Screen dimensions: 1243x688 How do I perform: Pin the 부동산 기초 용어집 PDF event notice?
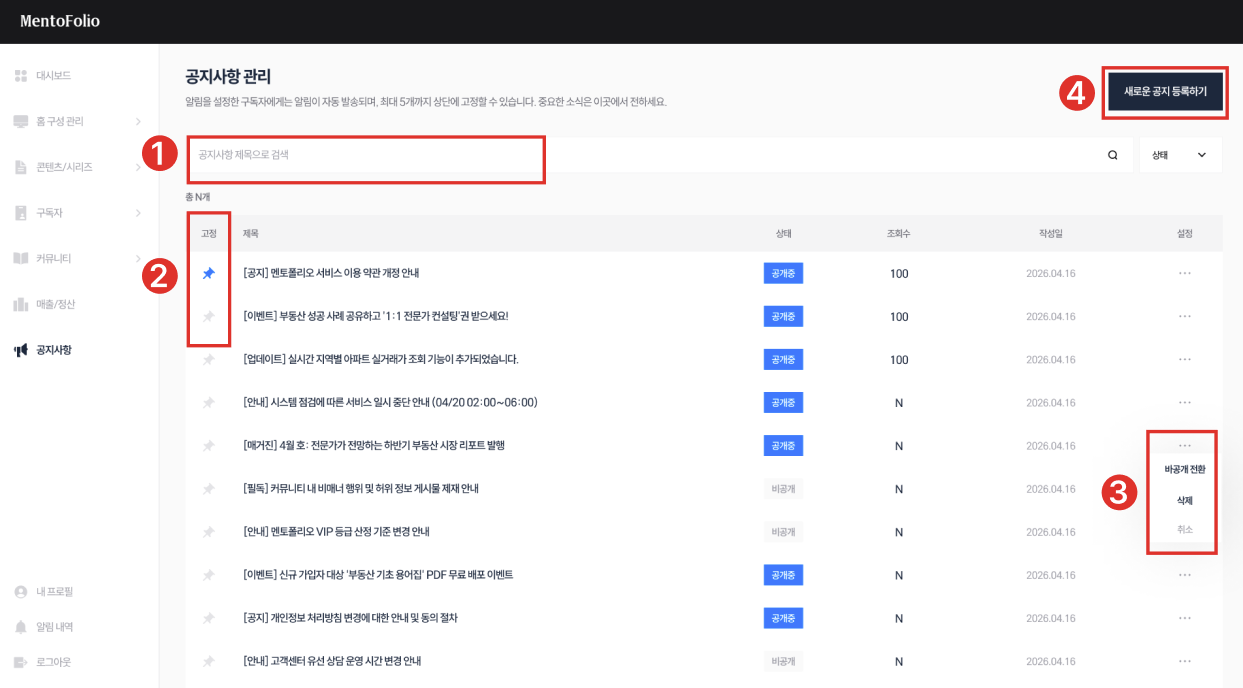209,575
